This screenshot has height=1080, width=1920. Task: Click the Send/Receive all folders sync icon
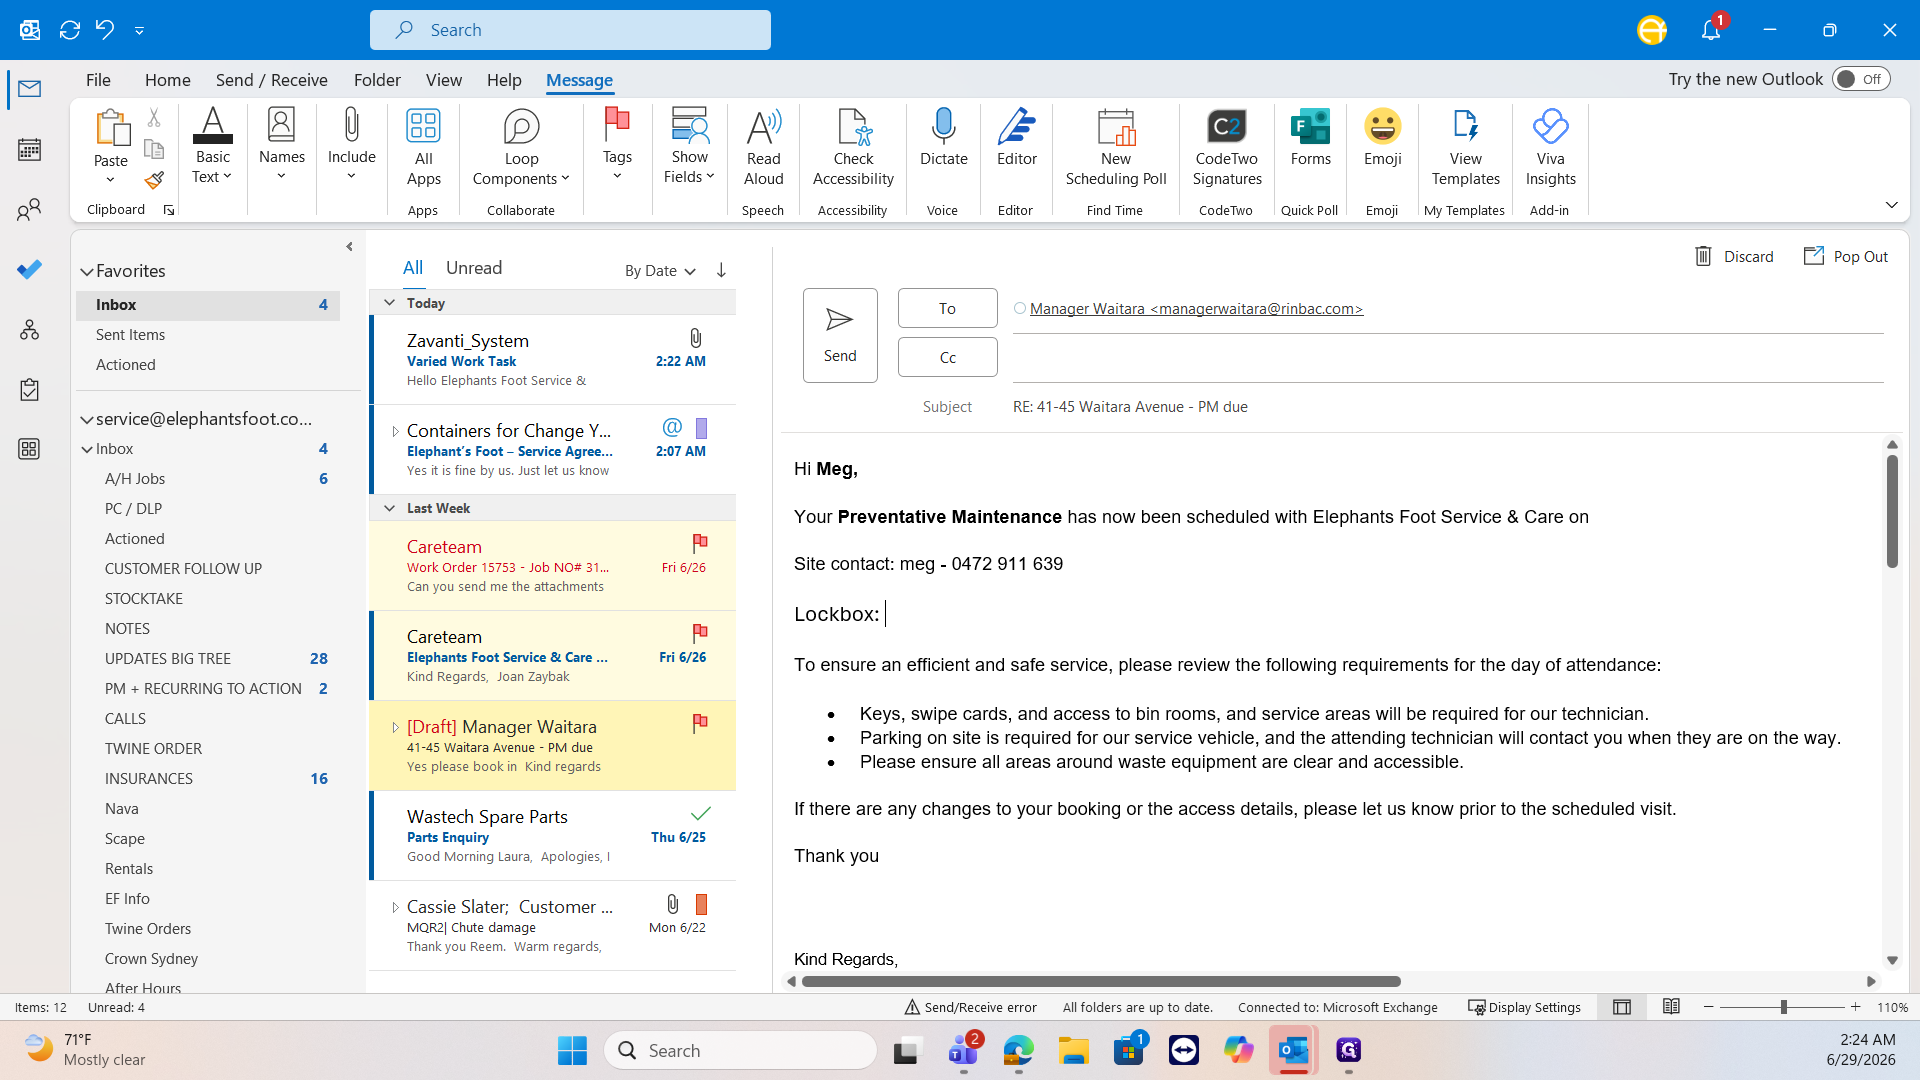(x=70, y=30)
